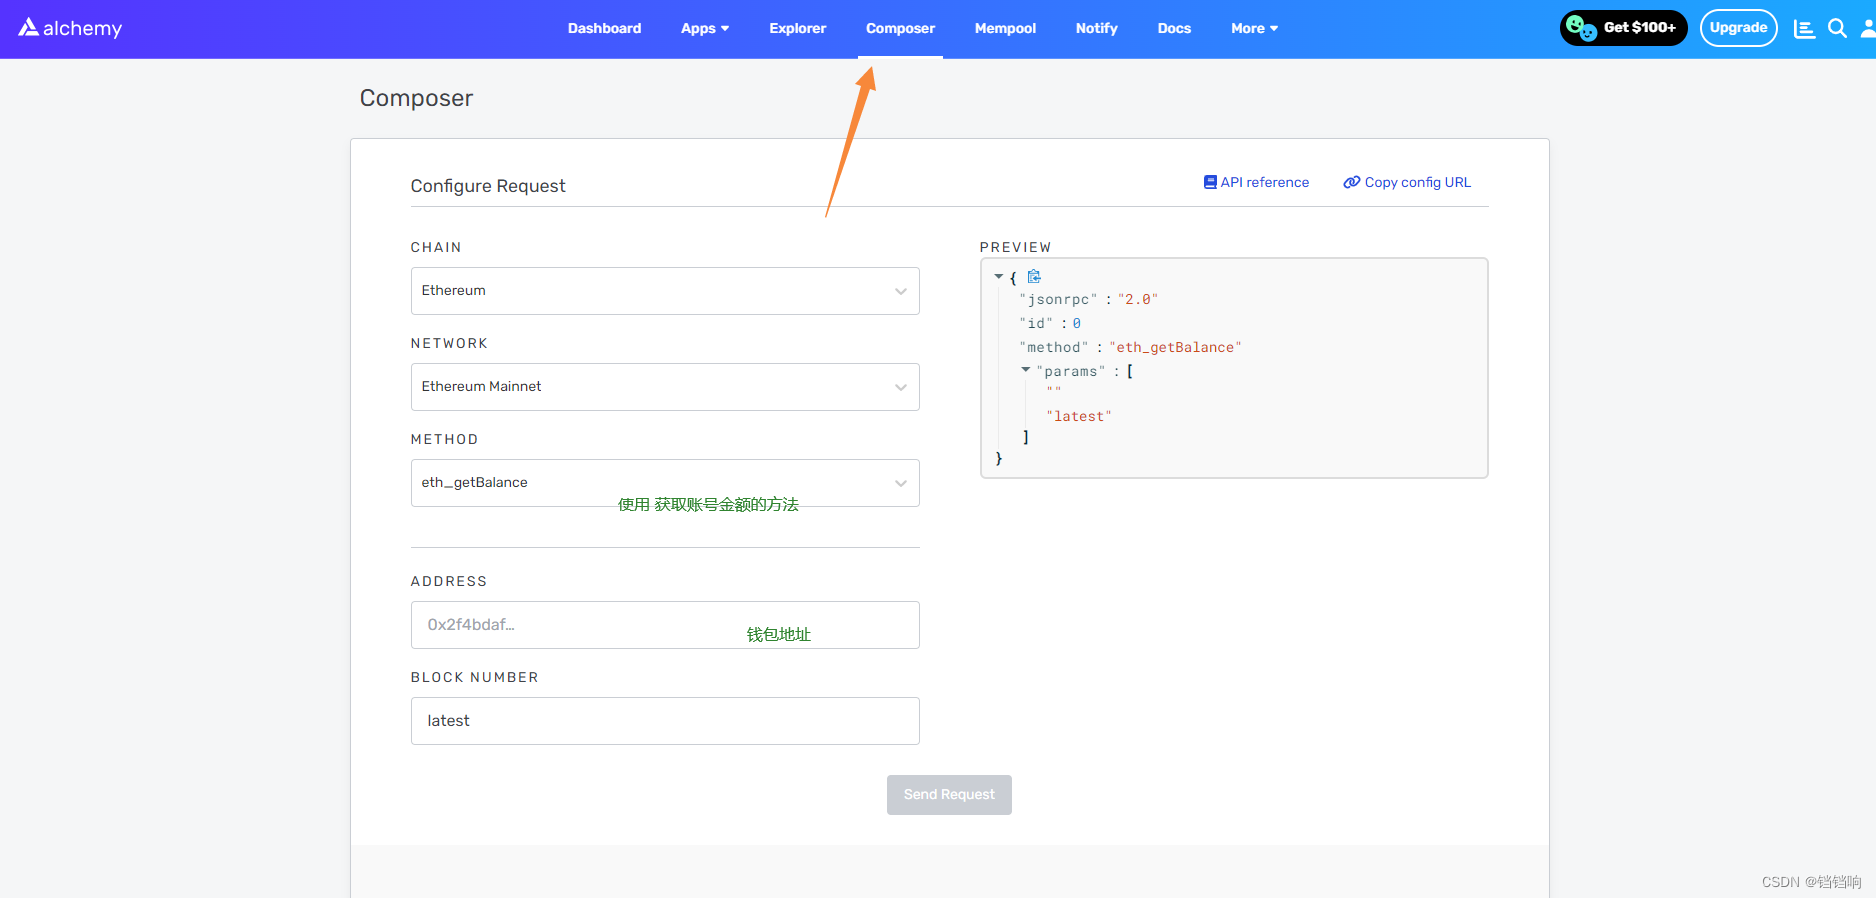
Task: Open the Notify tab
Action: [1096, 28]
